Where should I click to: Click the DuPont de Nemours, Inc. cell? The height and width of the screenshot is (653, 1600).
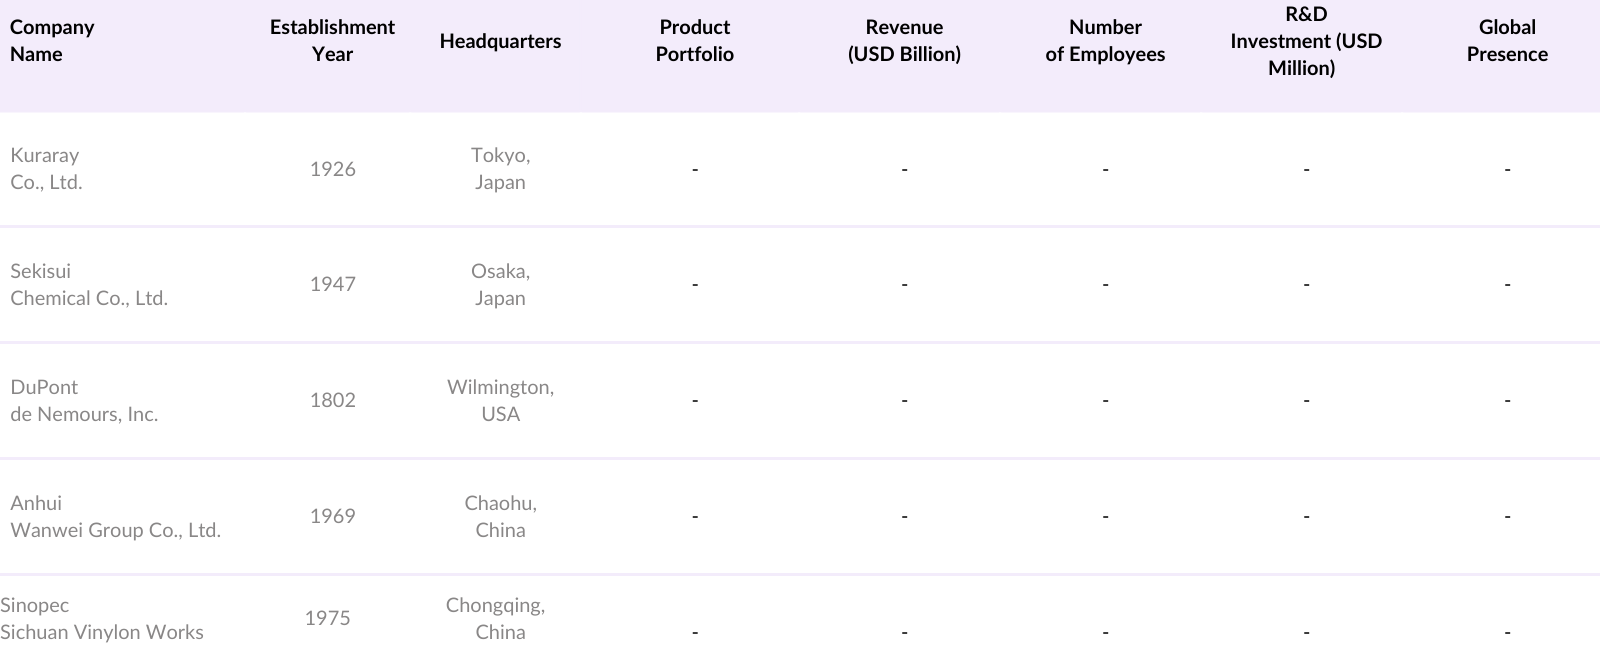pyautogui.click(x=84, y=401)
